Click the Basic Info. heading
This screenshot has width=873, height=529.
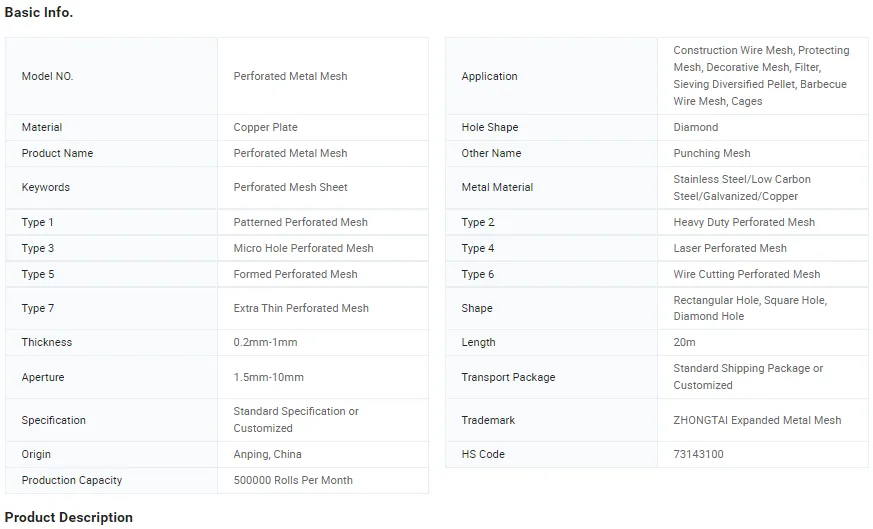tap(39, 13)
